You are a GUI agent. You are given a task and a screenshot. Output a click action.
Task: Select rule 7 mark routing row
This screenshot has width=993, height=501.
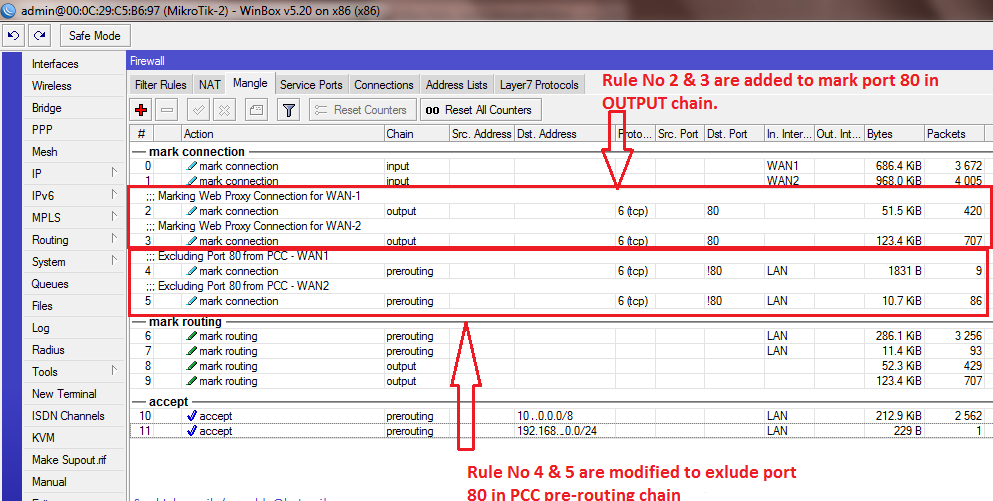pyautogui.click(x=559, y=351)
